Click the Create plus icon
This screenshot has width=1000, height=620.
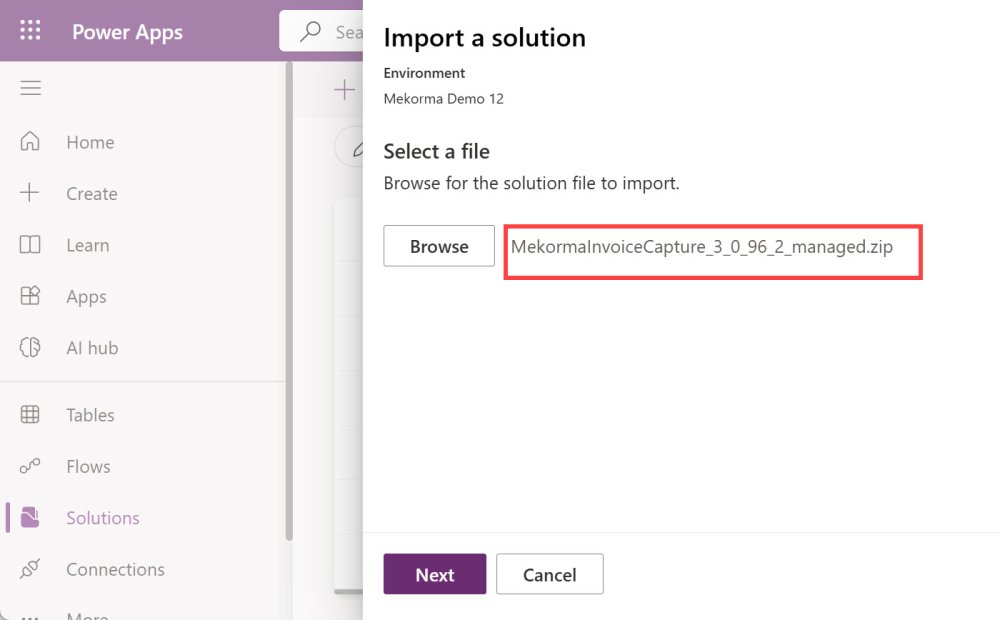point(30,193)
